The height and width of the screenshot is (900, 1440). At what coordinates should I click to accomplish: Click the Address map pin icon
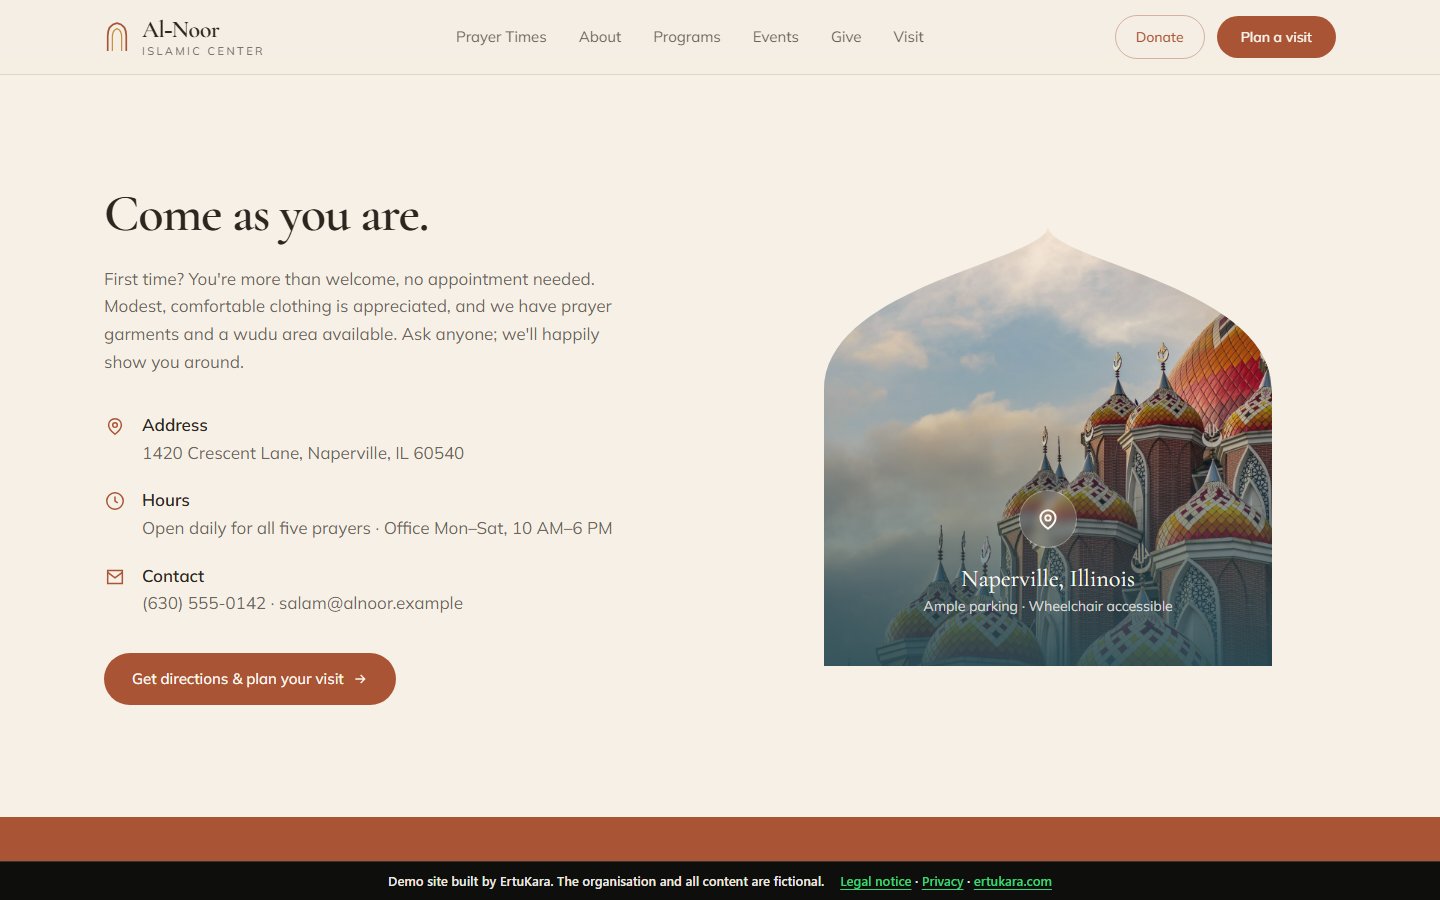tap(115, 426)
